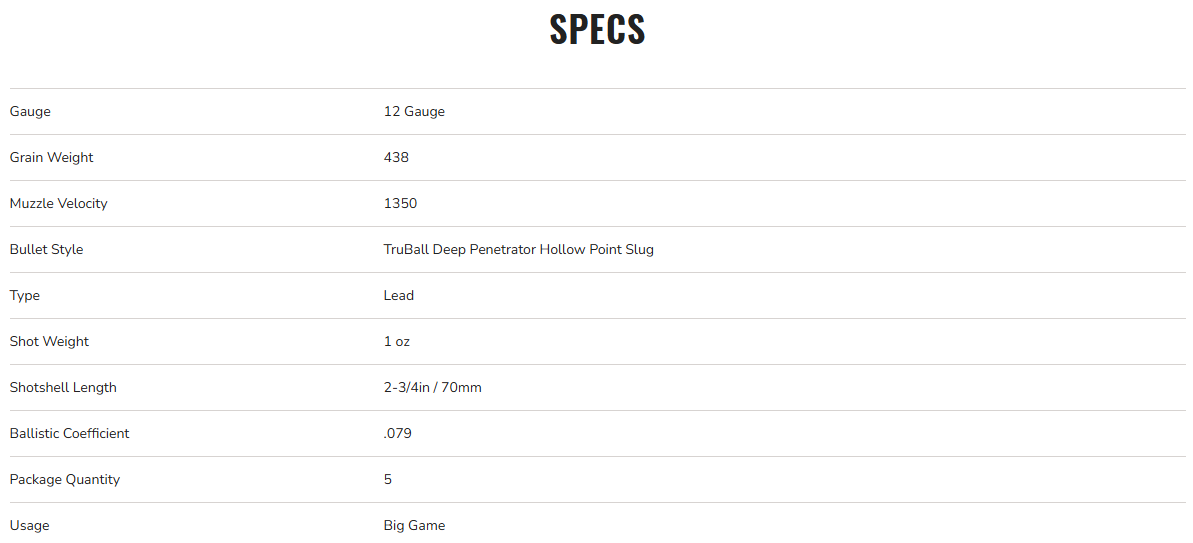The image size is (1193, 543).
Task: Click the Big Game usage value
Action: (415, 526)
